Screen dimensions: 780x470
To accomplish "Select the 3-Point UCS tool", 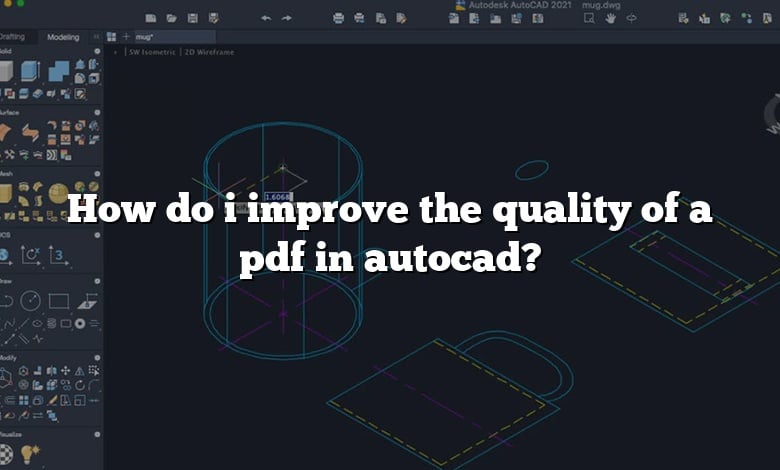I will coord(59,255).
